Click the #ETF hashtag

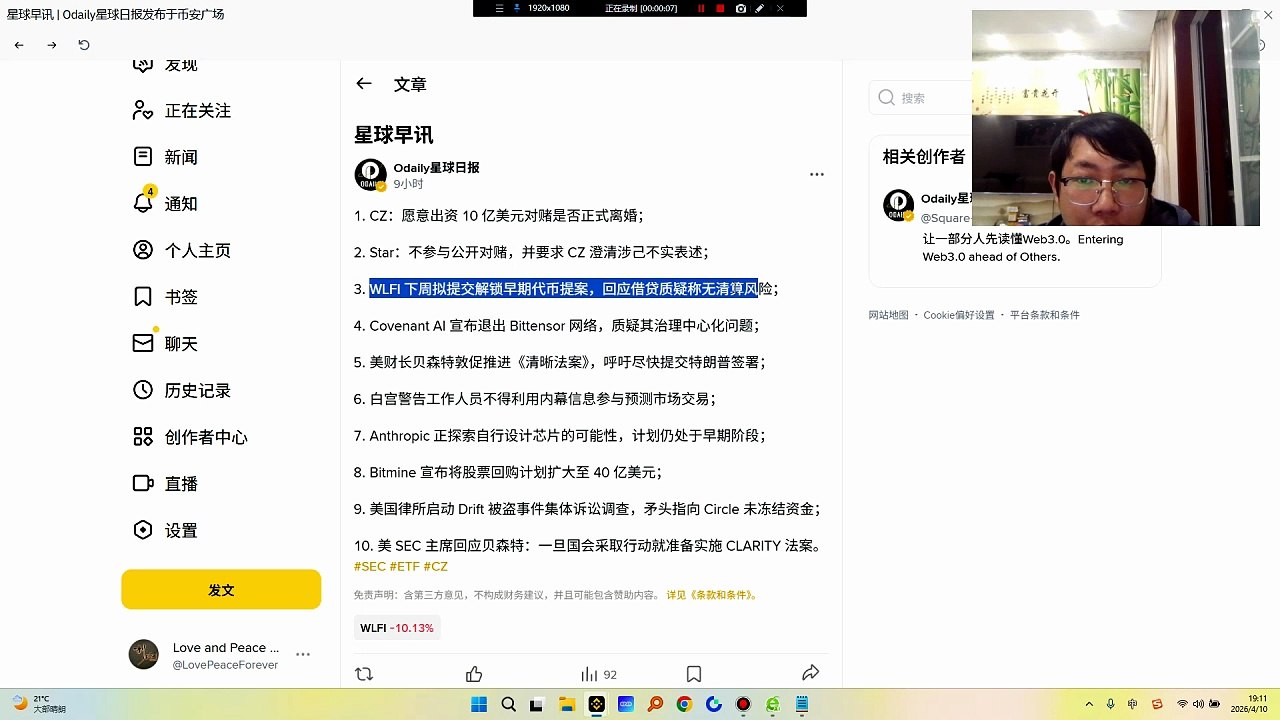tap(405, 566)
